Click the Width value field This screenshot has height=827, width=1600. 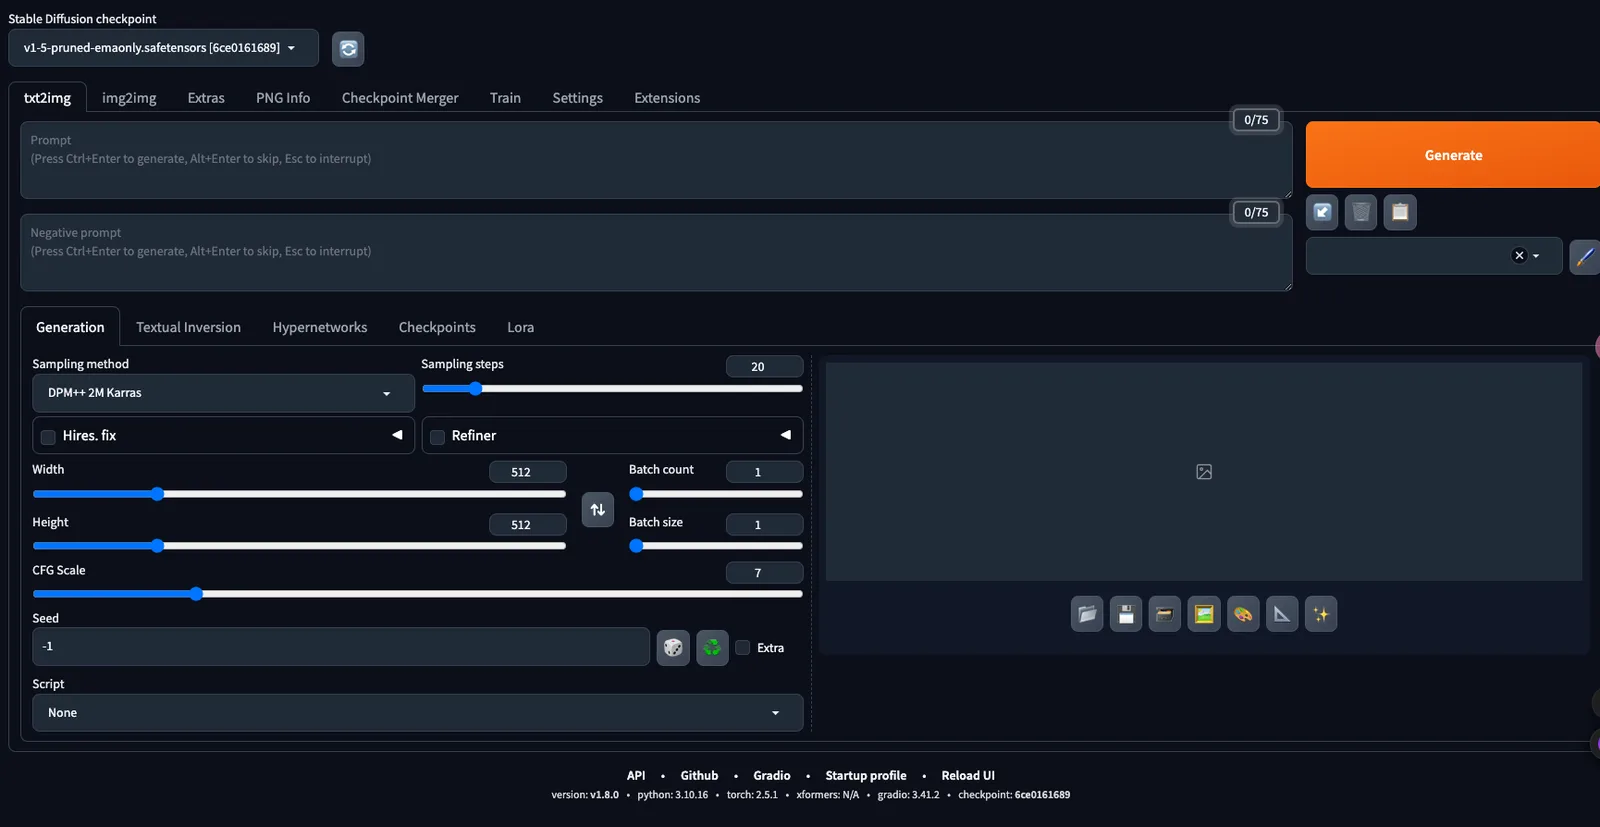527,472
